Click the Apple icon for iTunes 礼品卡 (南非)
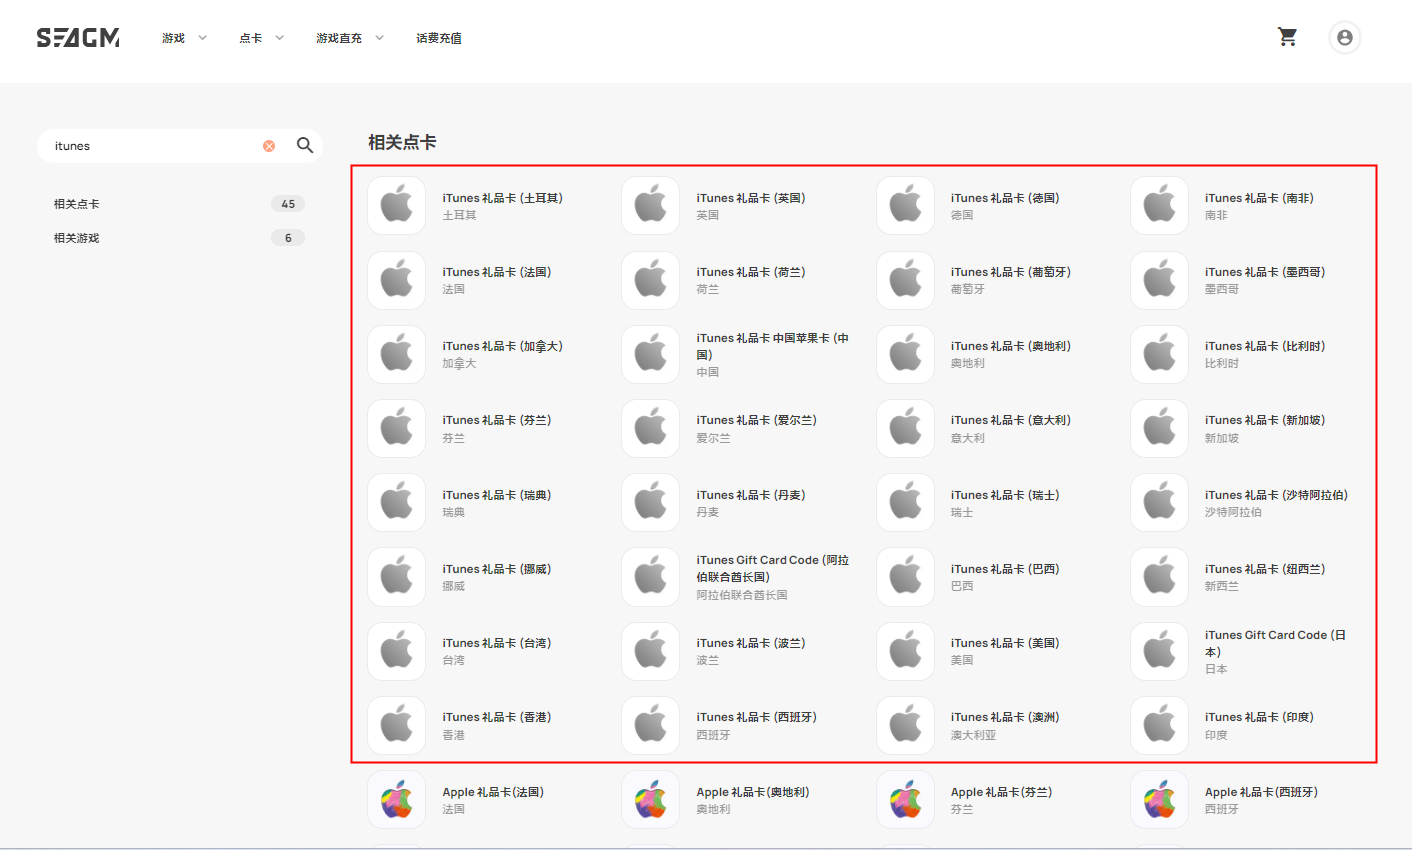1412x850 pixels. click(1160, 205)
